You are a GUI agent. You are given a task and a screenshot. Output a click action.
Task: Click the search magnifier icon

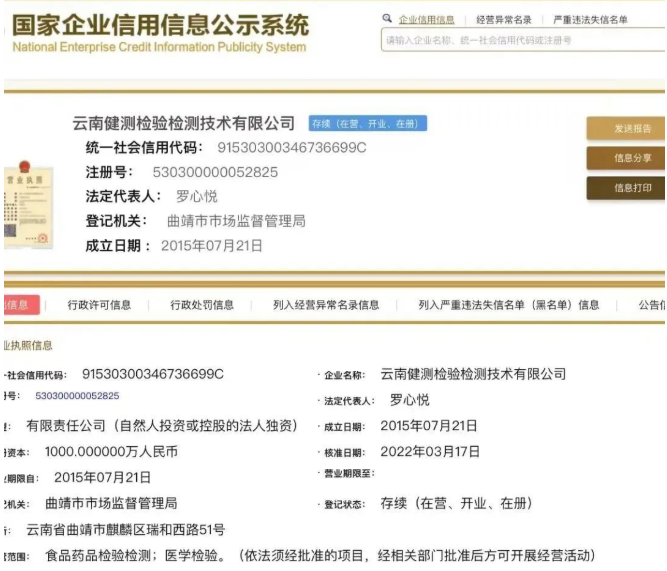(387, 18)
